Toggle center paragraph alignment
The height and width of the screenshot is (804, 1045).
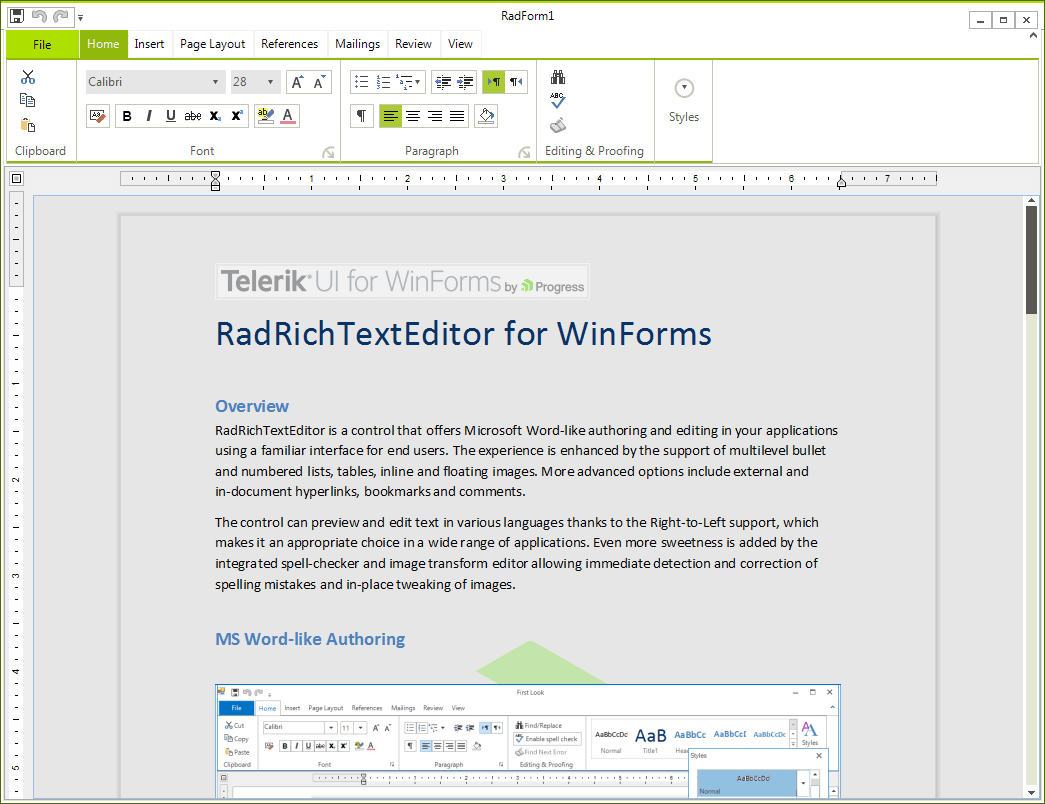[414, 116]
